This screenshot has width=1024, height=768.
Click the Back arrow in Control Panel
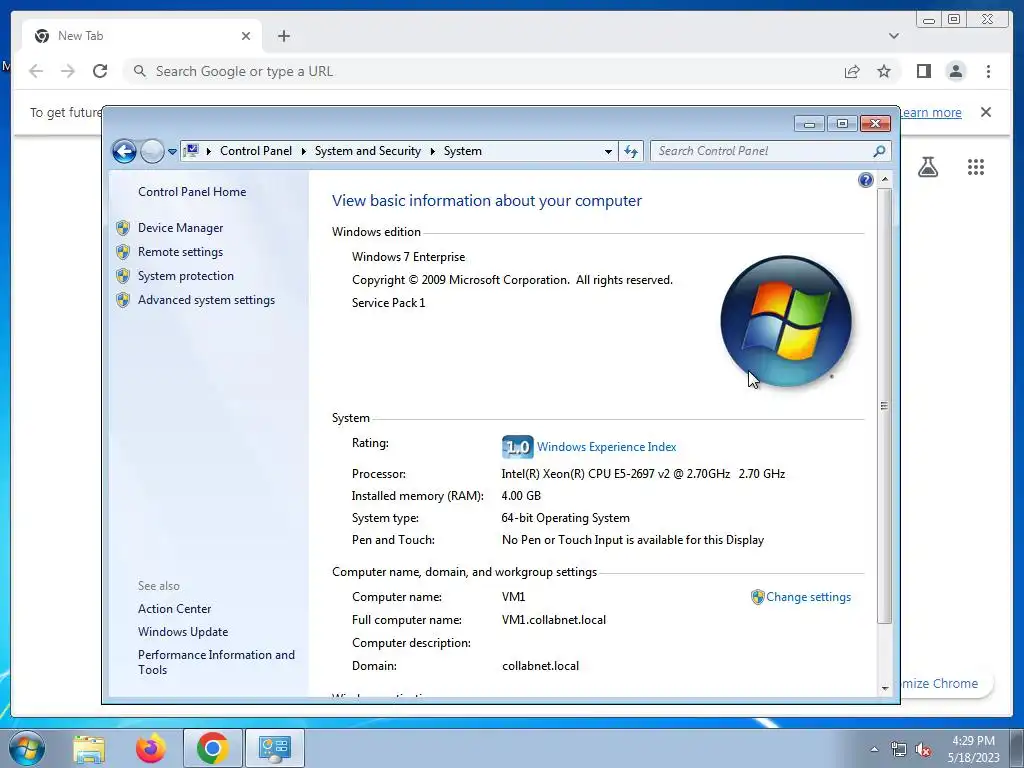point(124,152)
